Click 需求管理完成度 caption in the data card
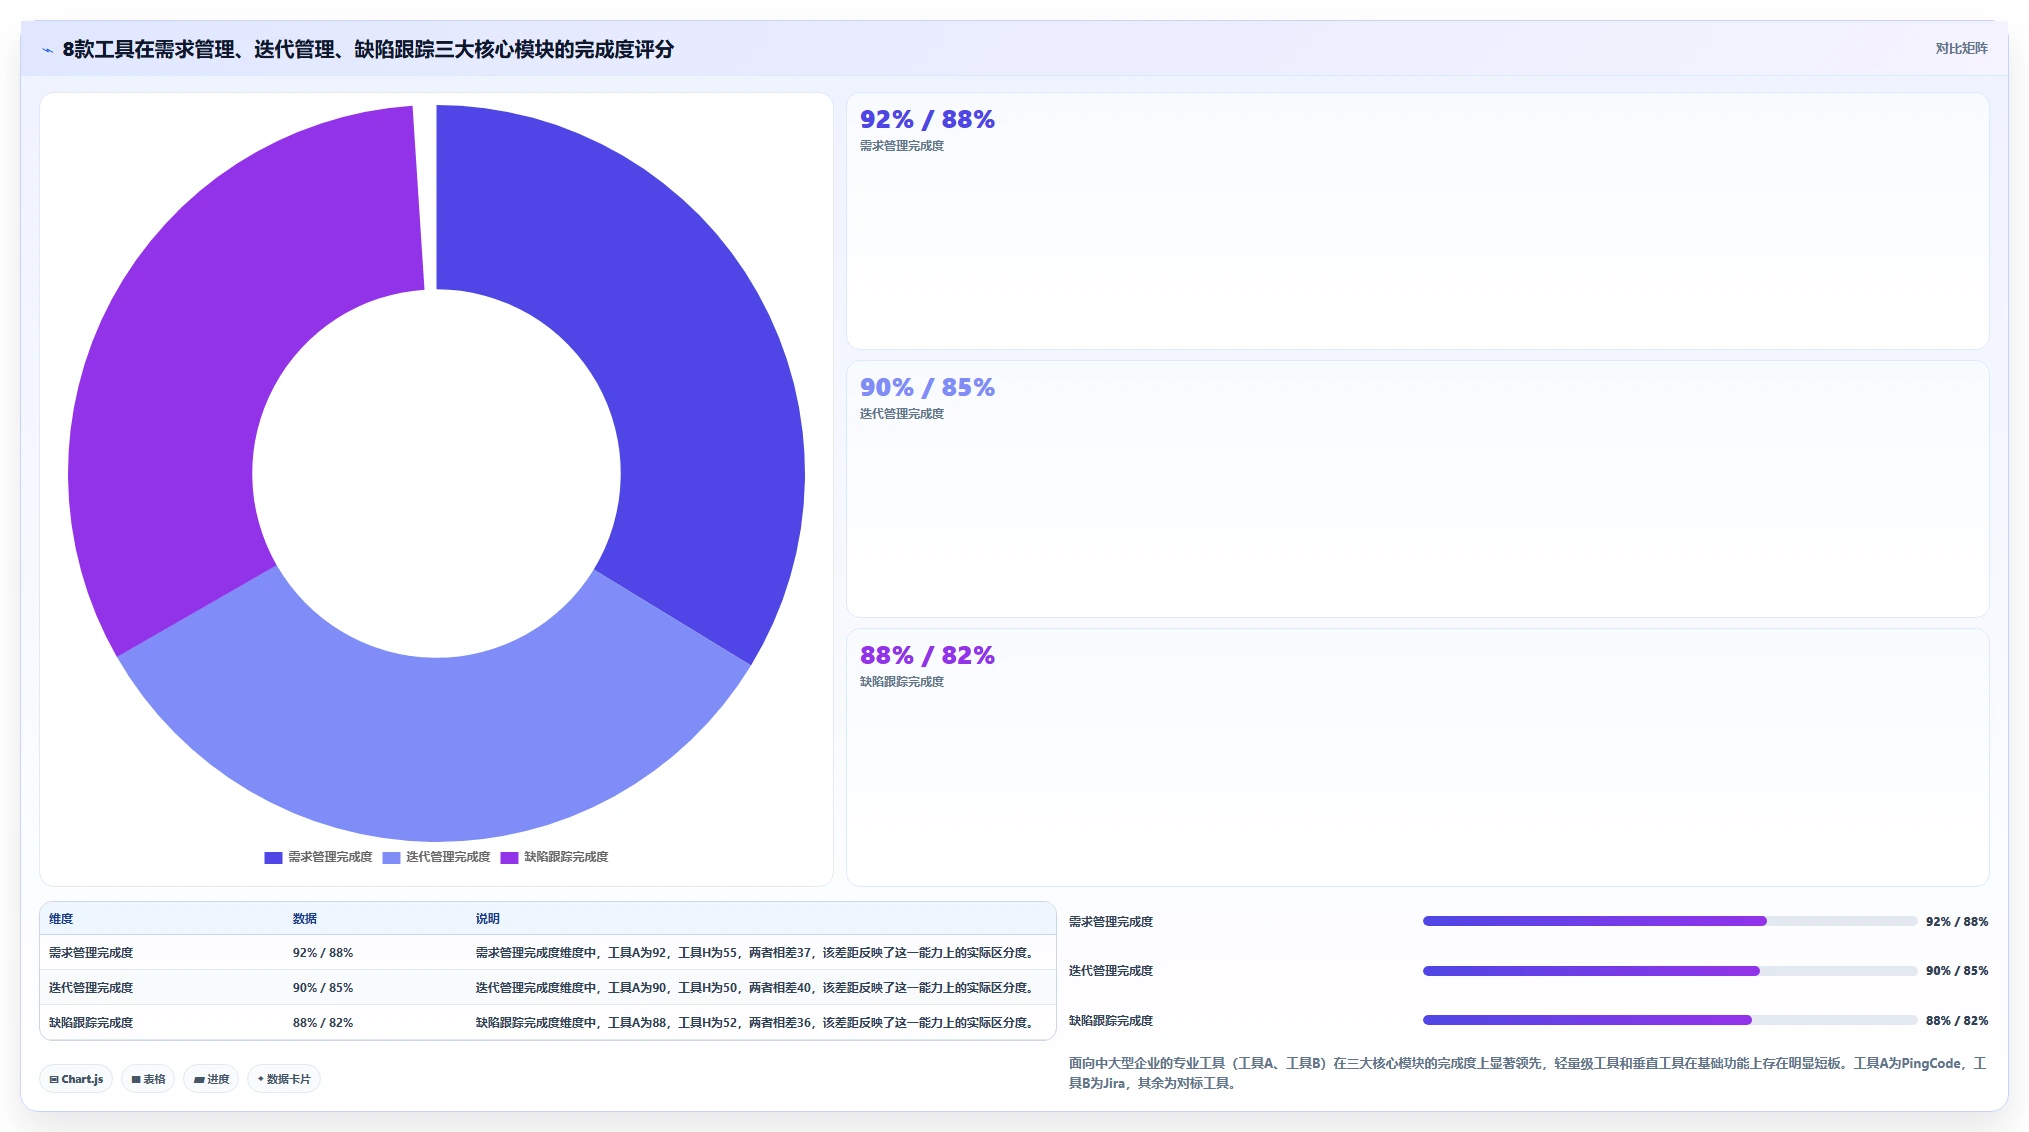The width and height of the screenshot is (2029, 1132). [902, 146]
